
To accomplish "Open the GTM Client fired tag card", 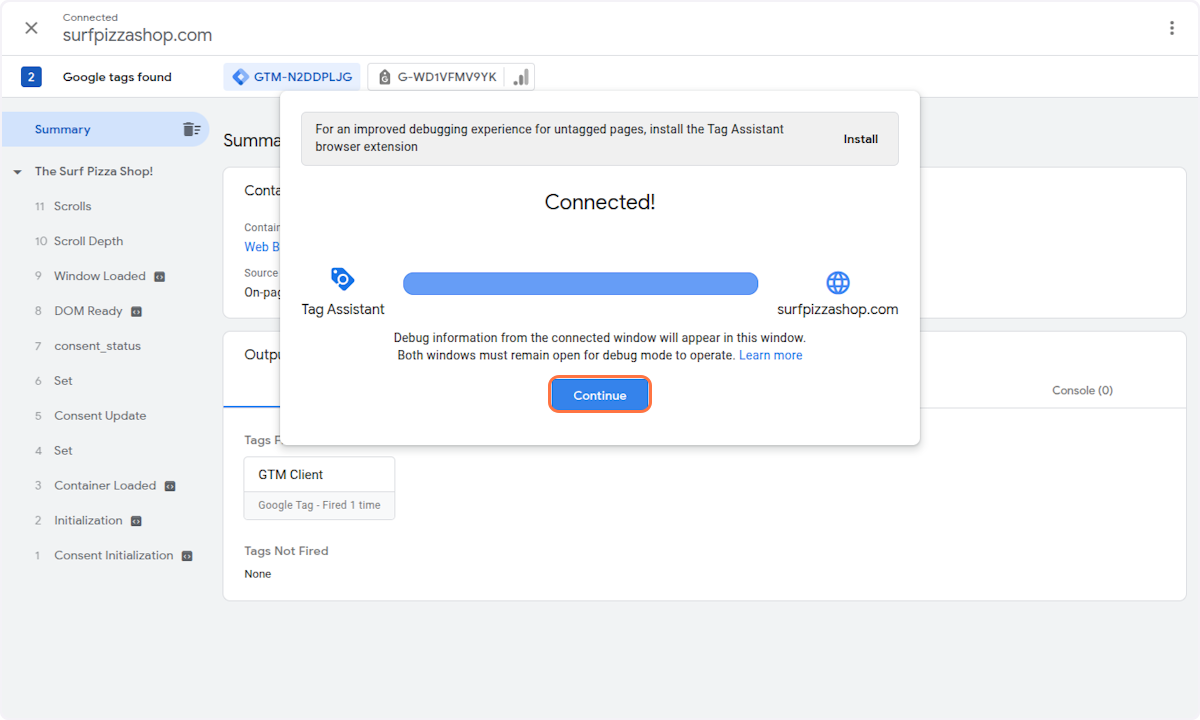I will pos(319,488).
